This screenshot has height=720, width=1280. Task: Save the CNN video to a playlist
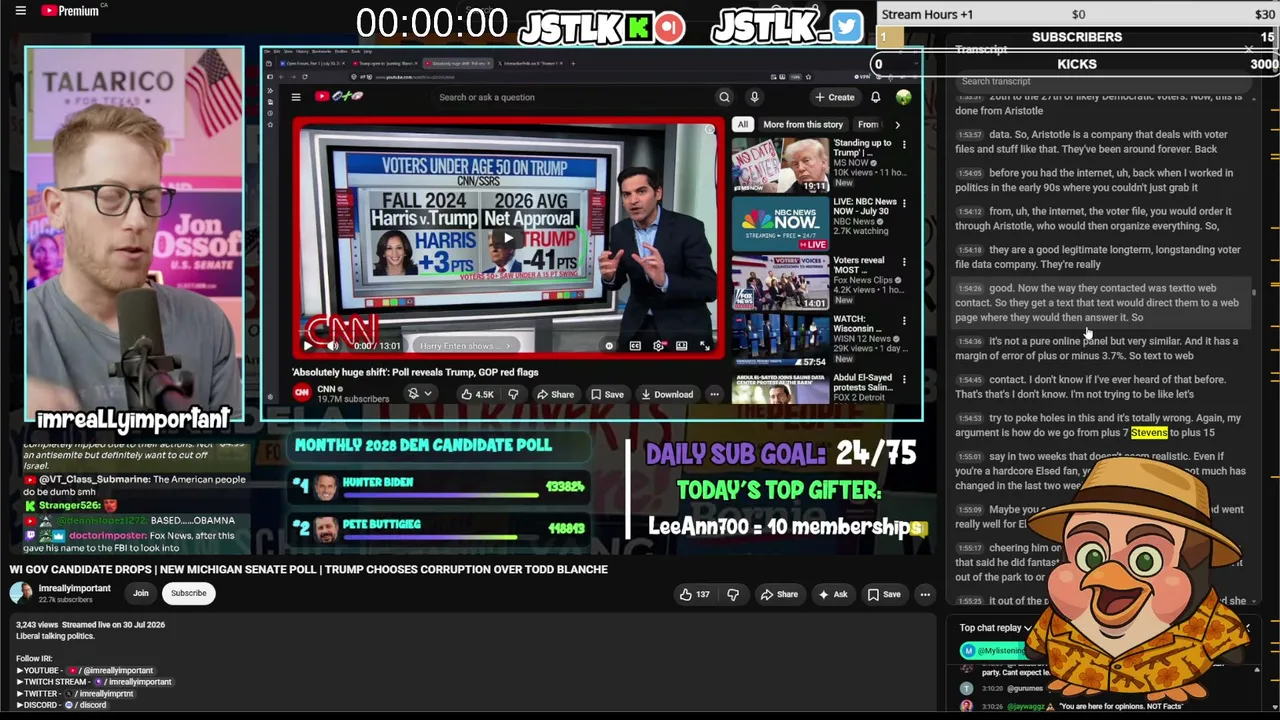point(606,394)
